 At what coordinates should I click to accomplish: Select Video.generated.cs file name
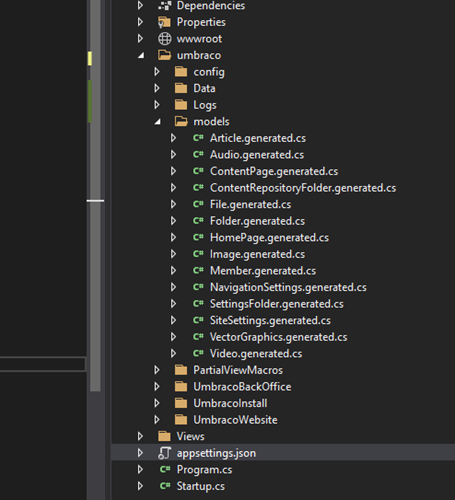(256, 354)
